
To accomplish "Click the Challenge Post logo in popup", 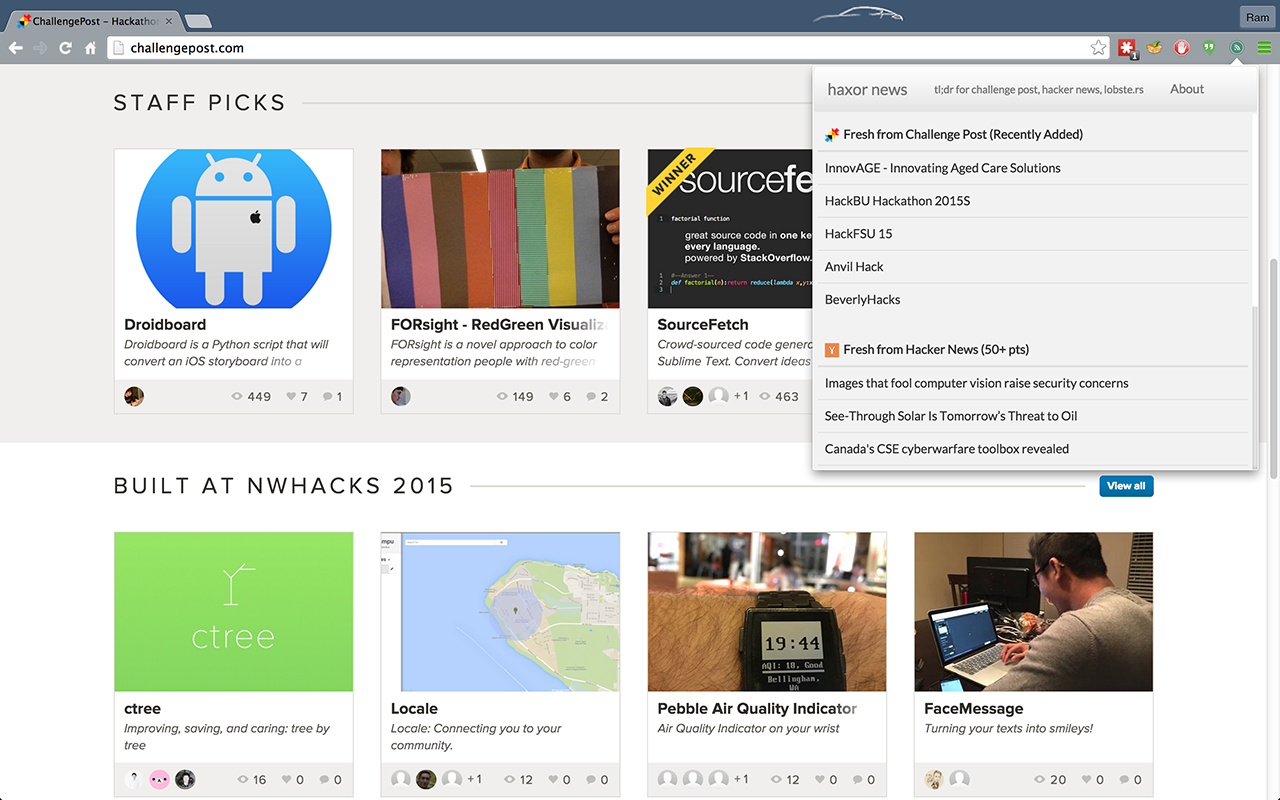I will pos(831,134).
